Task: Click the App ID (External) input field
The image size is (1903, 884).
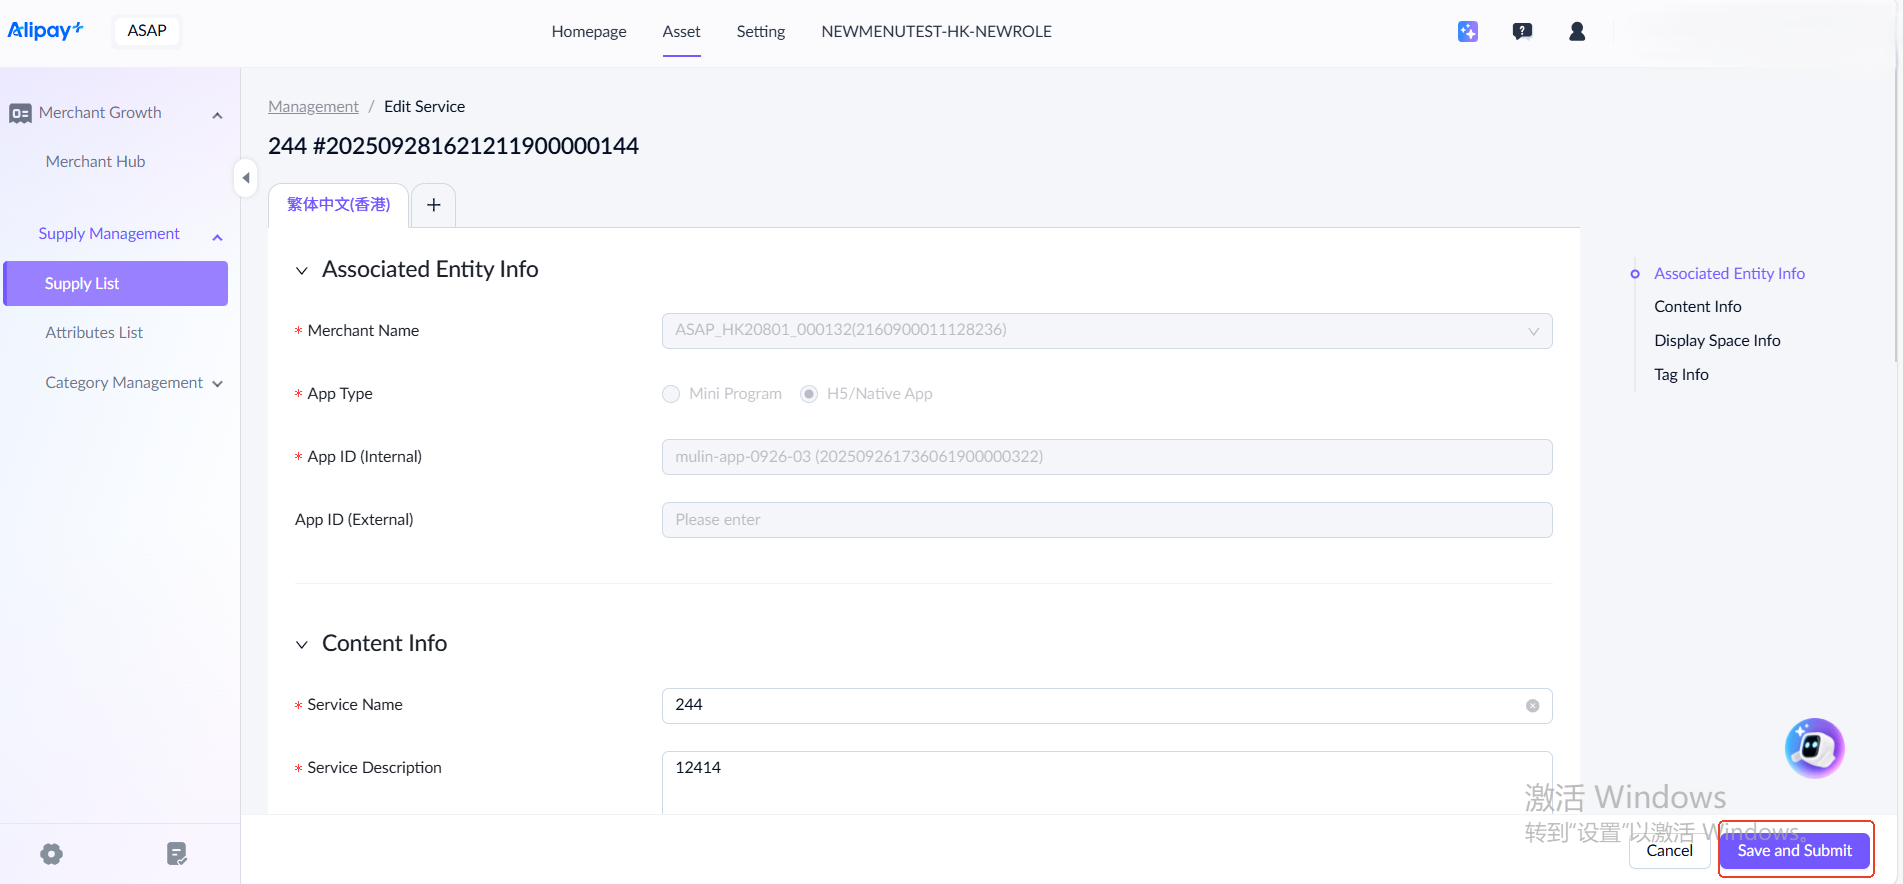Action: point(1106,520)
